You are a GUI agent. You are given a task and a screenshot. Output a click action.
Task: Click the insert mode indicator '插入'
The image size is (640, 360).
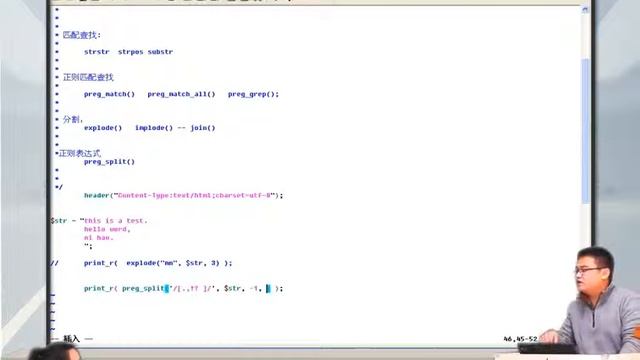(x=71, y=339)
